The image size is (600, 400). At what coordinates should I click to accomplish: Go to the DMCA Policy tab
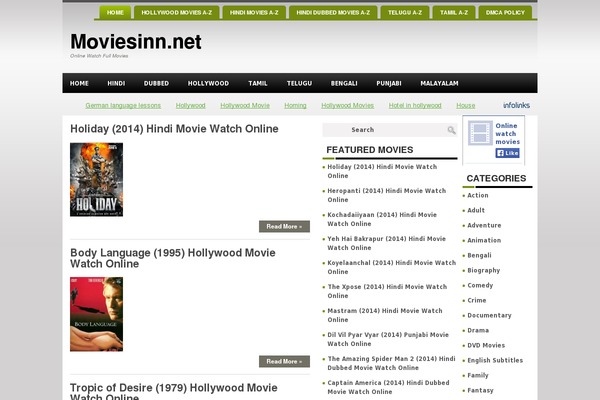[x=505, y=13]
